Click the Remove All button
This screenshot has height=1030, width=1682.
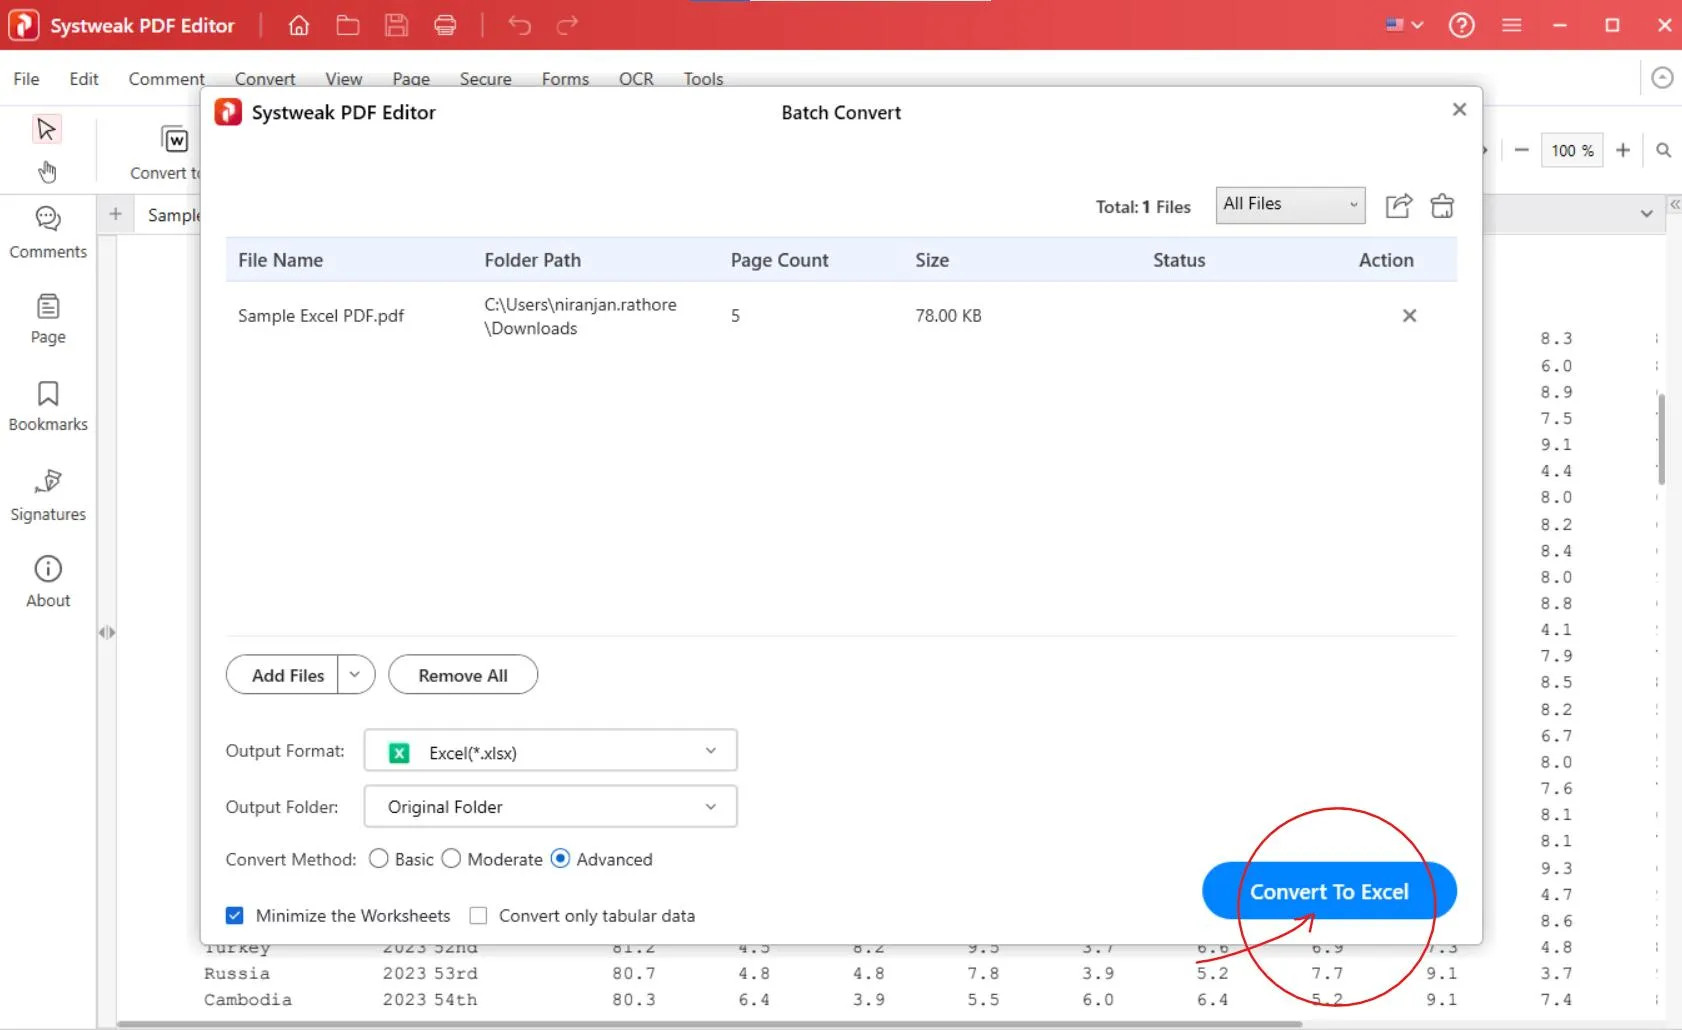(x=462, y=675)
